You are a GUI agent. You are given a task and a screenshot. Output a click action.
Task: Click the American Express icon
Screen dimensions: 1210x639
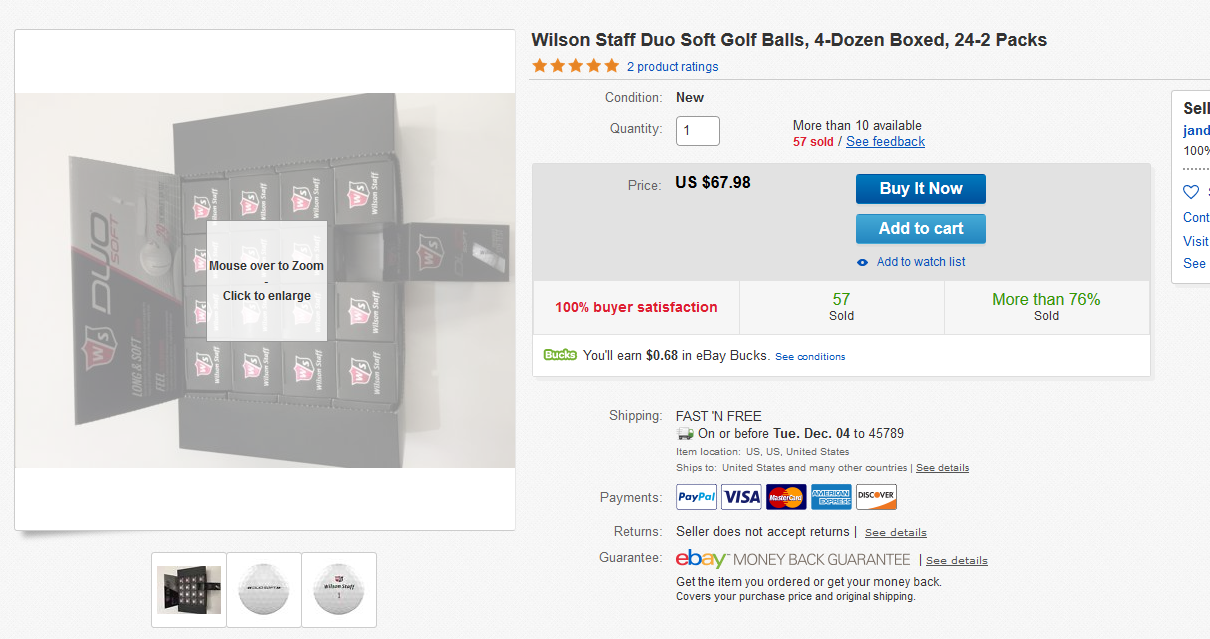[x=831, y=497]
